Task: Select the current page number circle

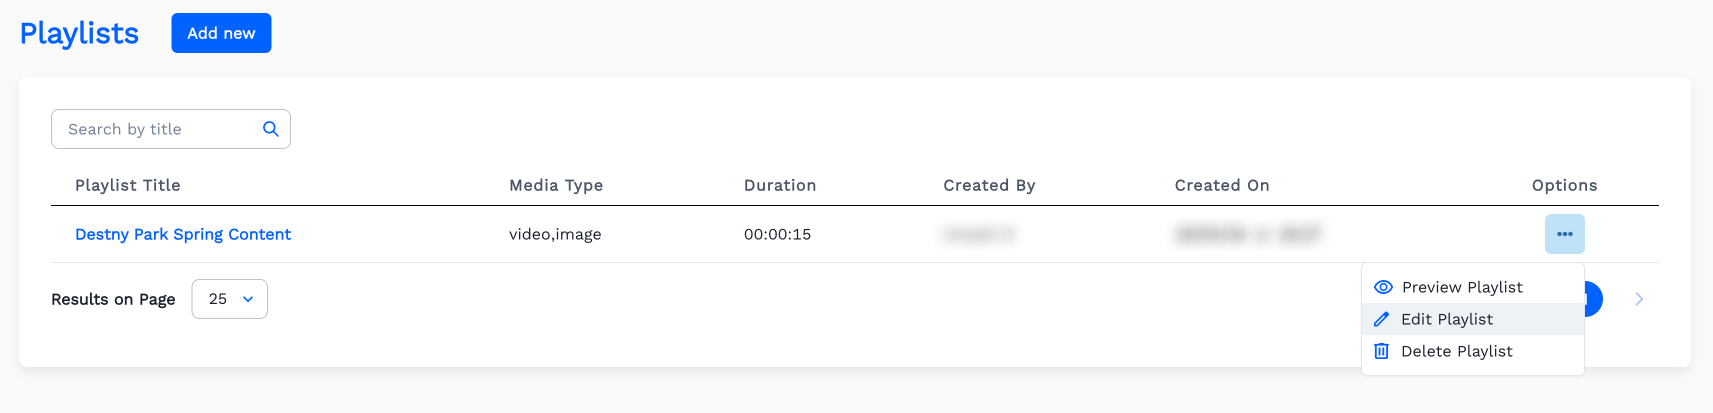Action: tap(1593, 299)
